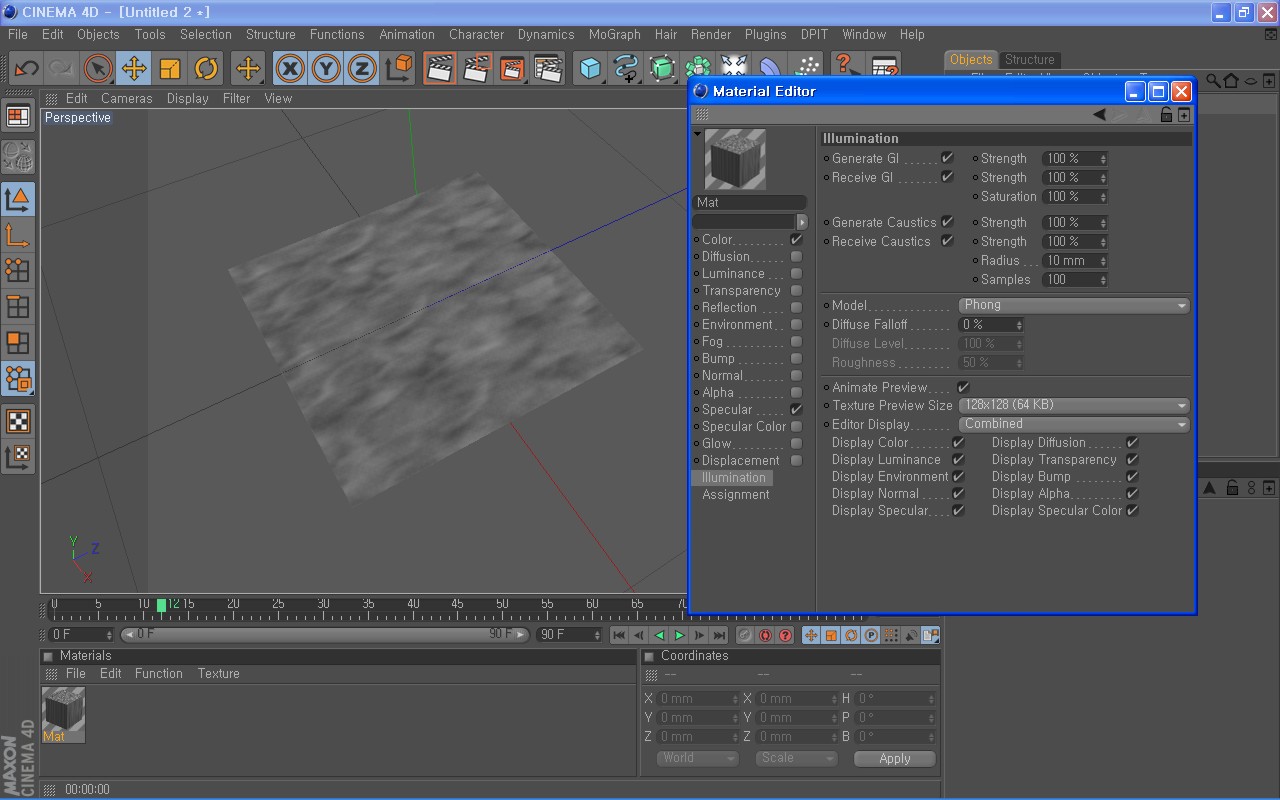Click the red record keyframe button
This screenshot has height=800, width=1280.
(x=766, y=635)
